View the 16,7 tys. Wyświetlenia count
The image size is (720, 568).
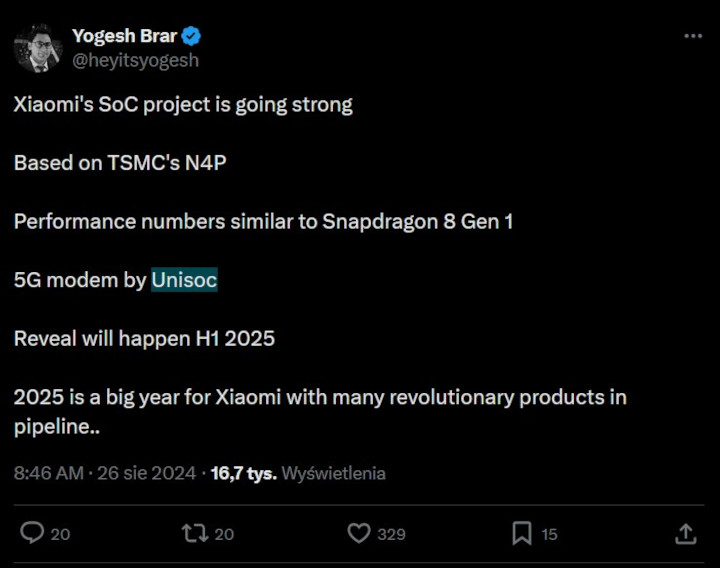298,473
